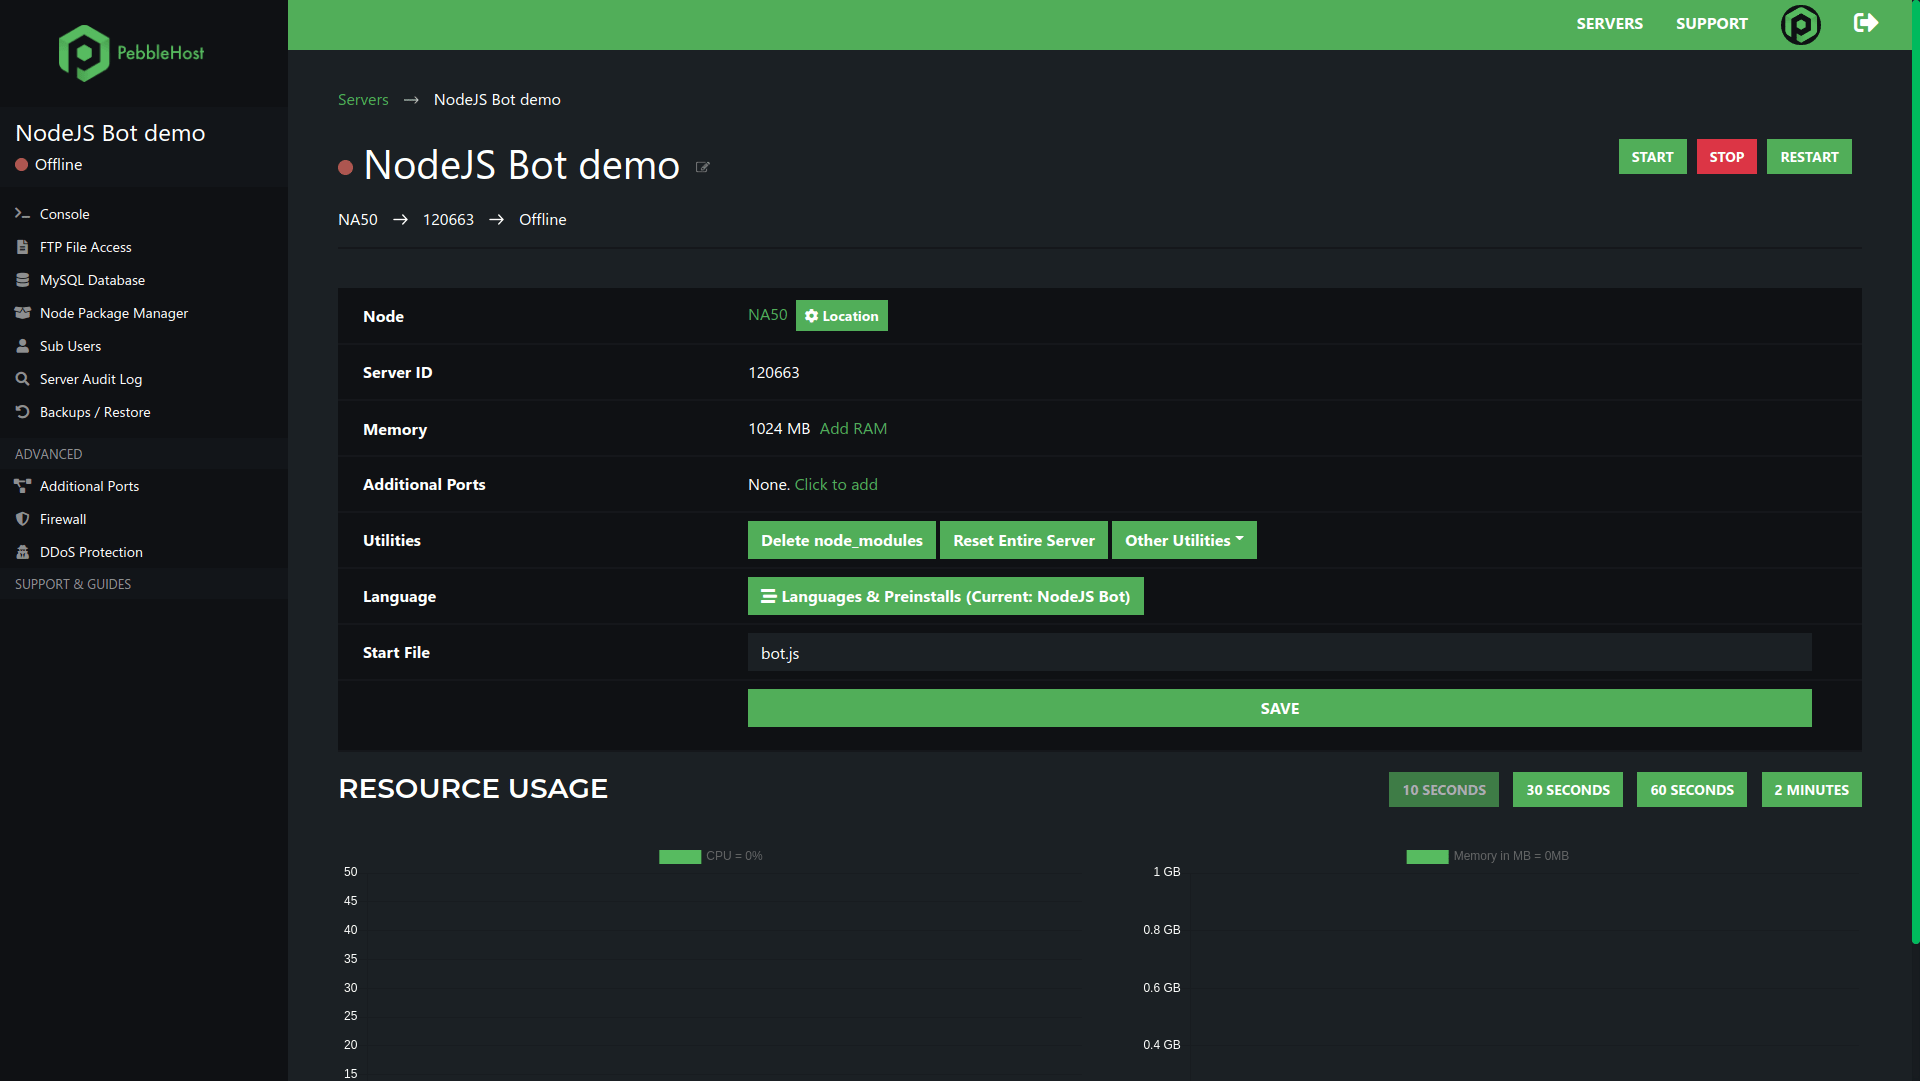1920x1081 pixels.
Task: Toggle Sub Users sidebar section
Action: [70, 345]
